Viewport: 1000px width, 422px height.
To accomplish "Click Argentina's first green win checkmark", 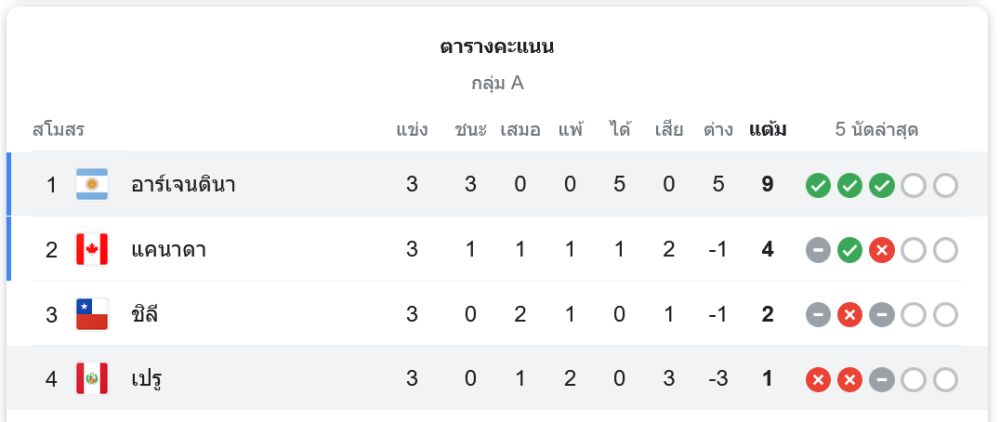I will pyautogui.click(x=818, y=185).
